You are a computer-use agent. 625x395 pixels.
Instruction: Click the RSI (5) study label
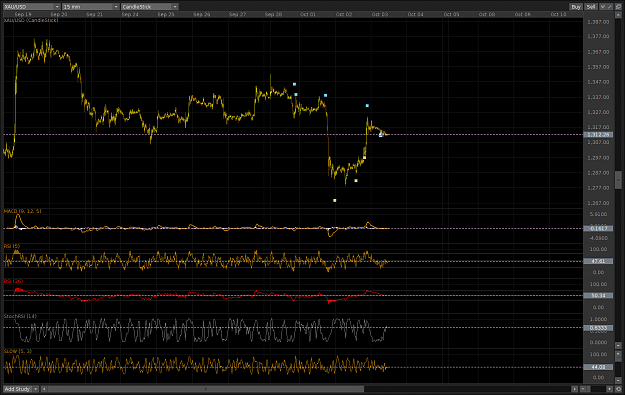pos(12,246)
